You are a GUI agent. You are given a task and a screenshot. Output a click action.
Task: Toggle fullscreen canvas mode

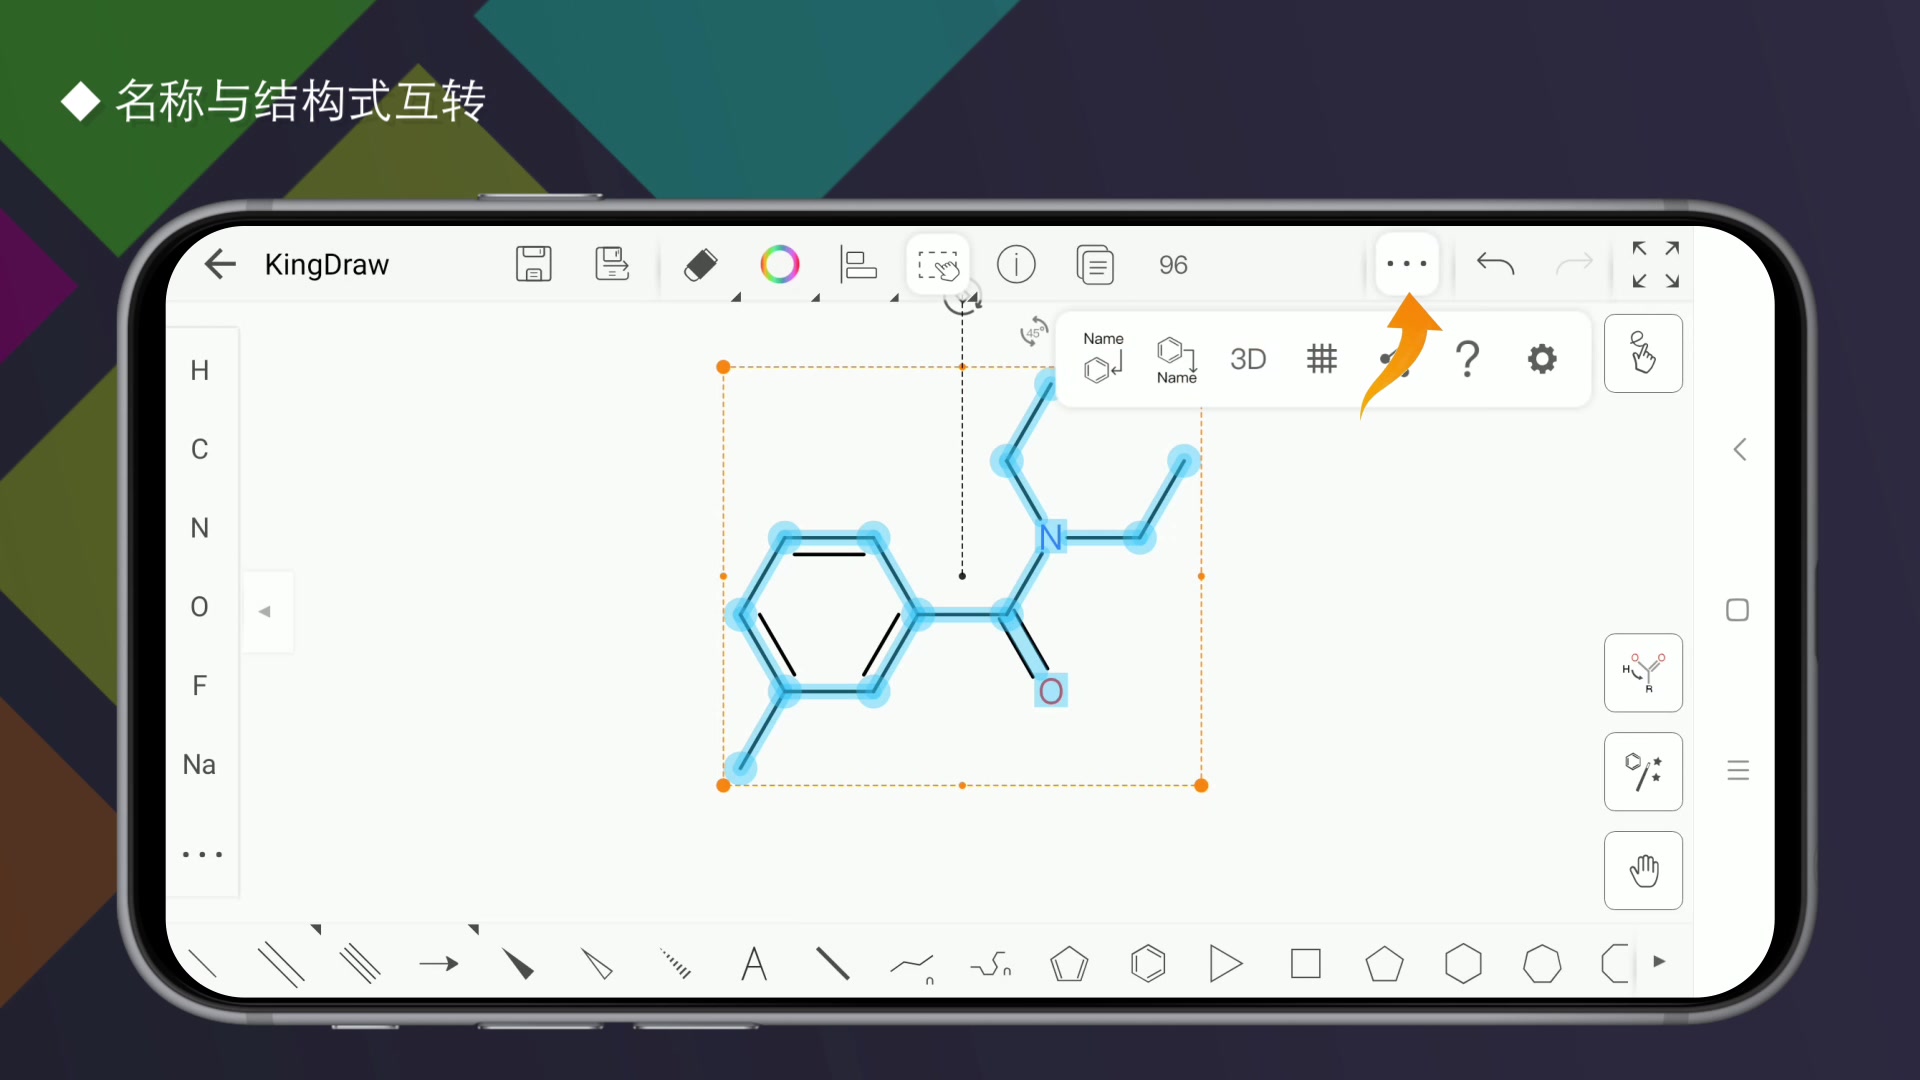(x=1655, y=265)
